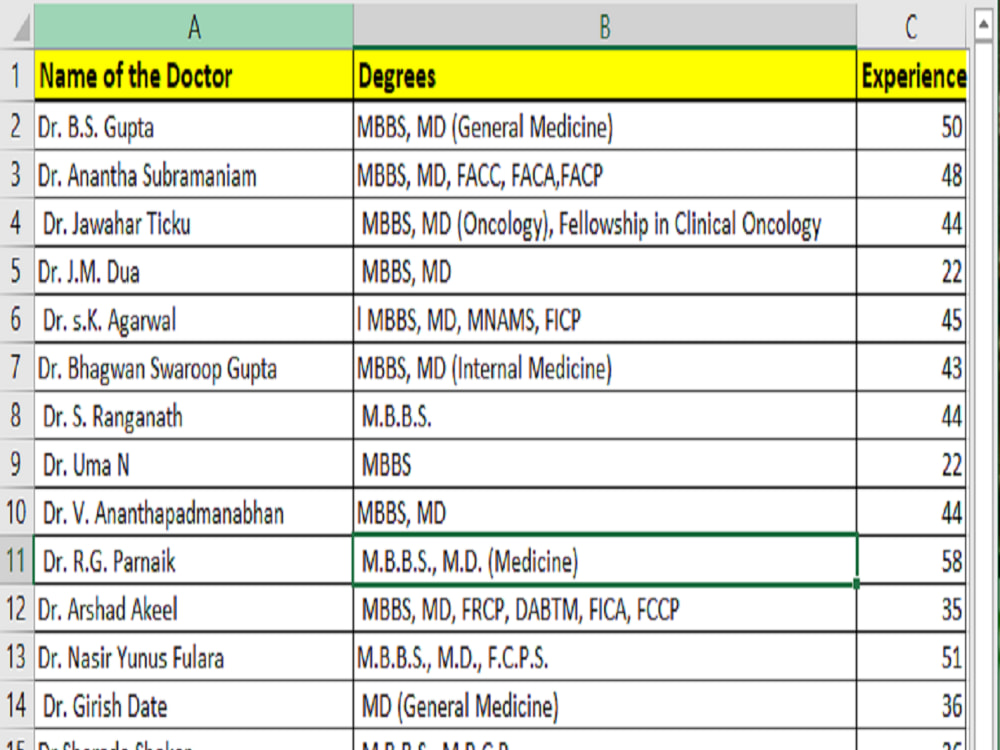Click the 'Experience' header cell
The image size is (1000, 750).
point(911,75)
